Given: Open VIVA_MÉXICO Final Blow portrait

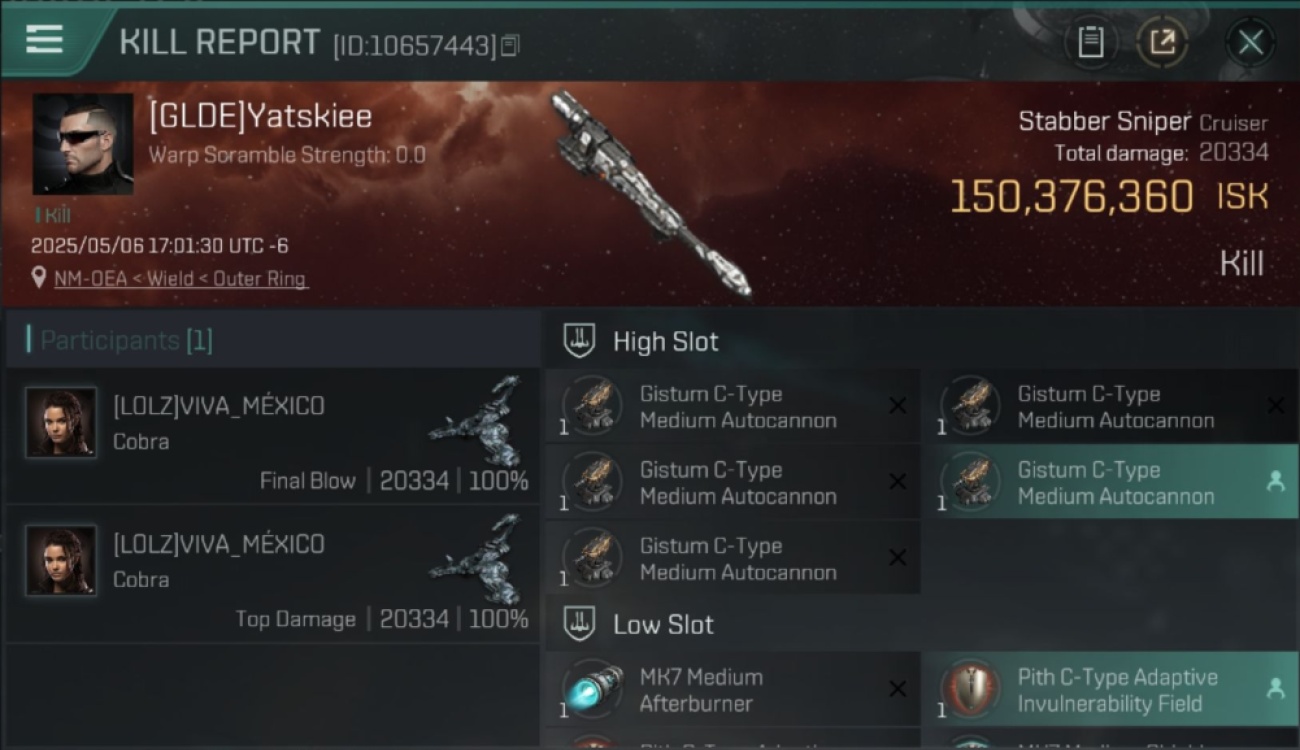Looking at the screenshot, I should (61, 422).
